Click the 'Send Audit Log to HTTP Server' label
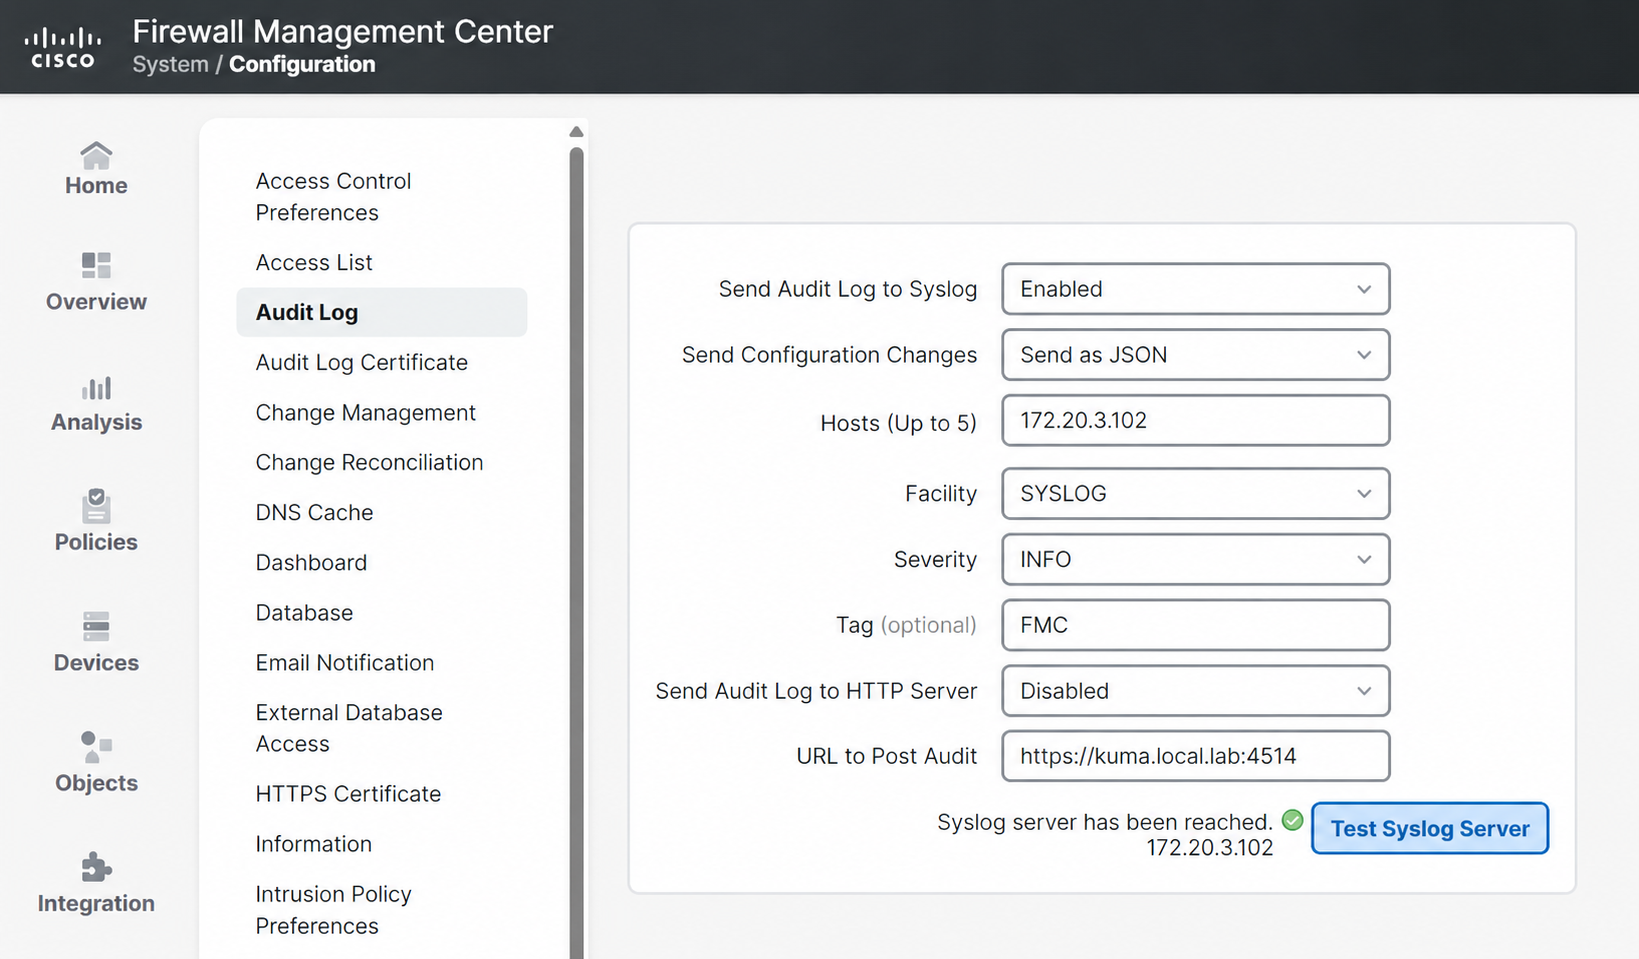This screenshot has width=1639, height=959. pos(816,691)
